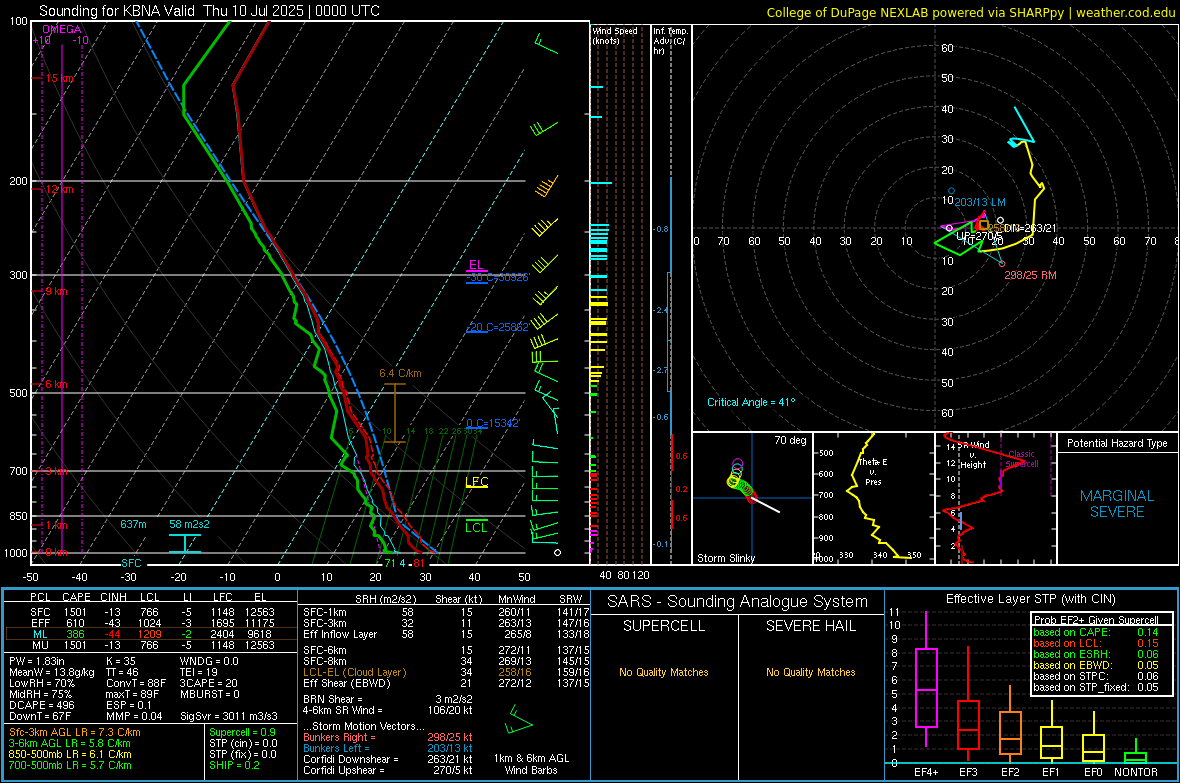Screen dimensions: 1180x783
Task: Select the 'Theta-E v. Pres' plot label
Action: (873, 471)
